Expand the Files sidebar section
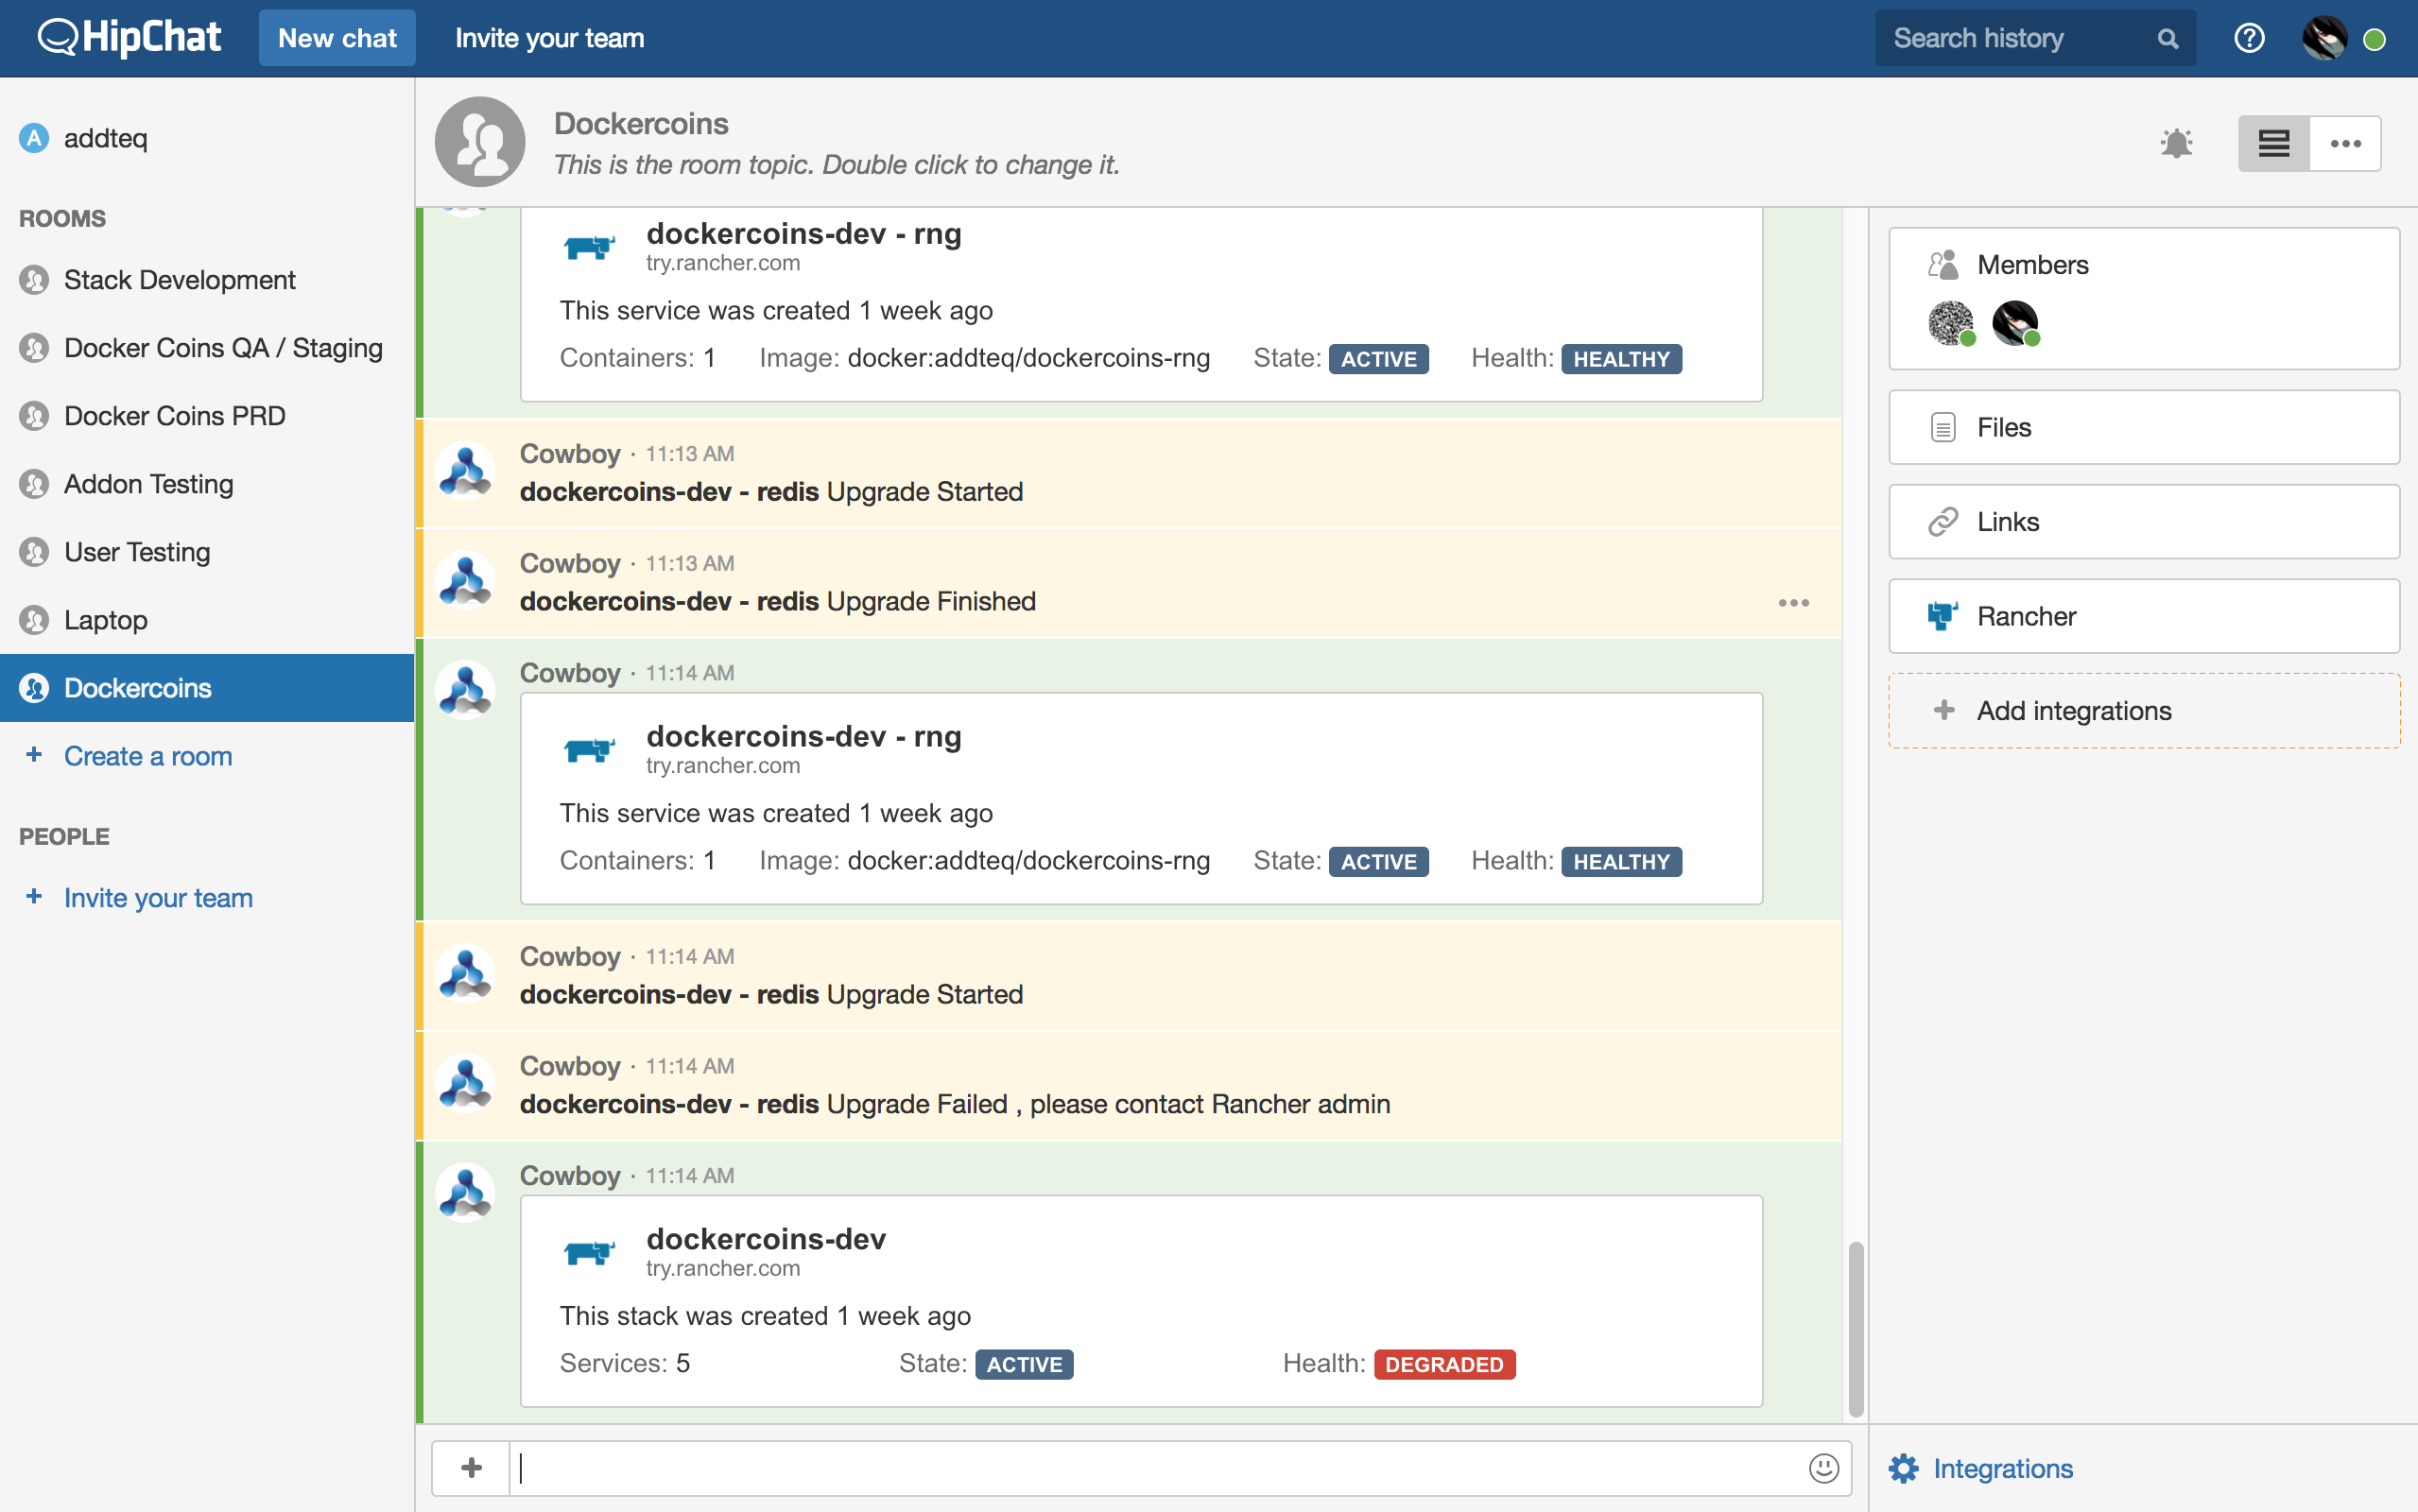 tap(2143, 427)
